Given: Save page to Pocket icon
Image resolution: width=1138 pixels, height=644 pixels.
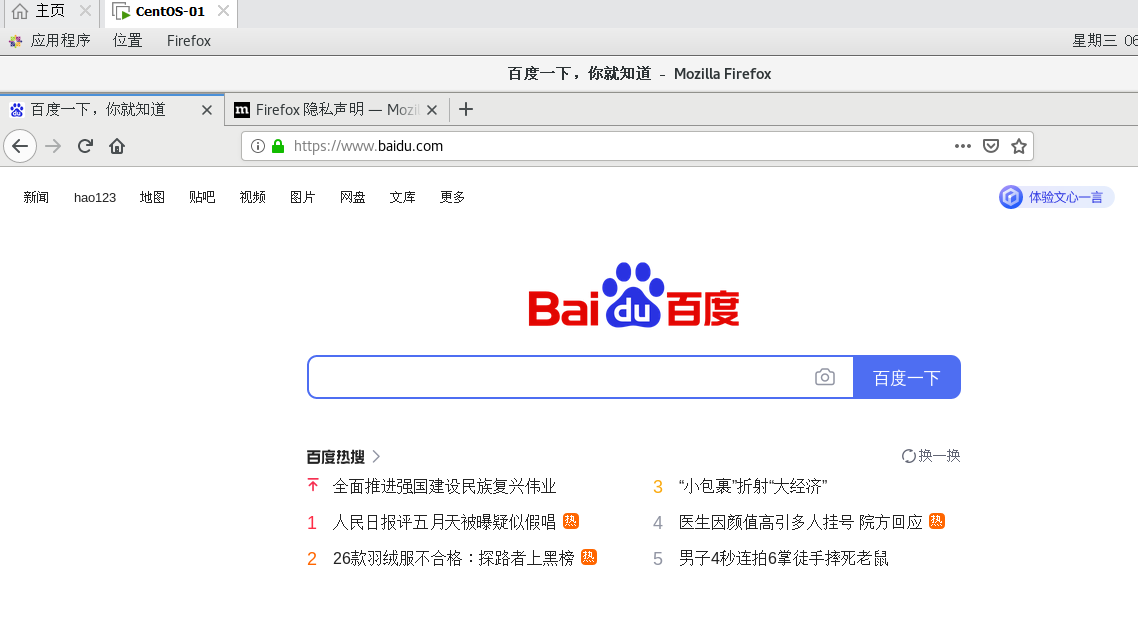Looking at the screenshot, I should pos(991,146).
